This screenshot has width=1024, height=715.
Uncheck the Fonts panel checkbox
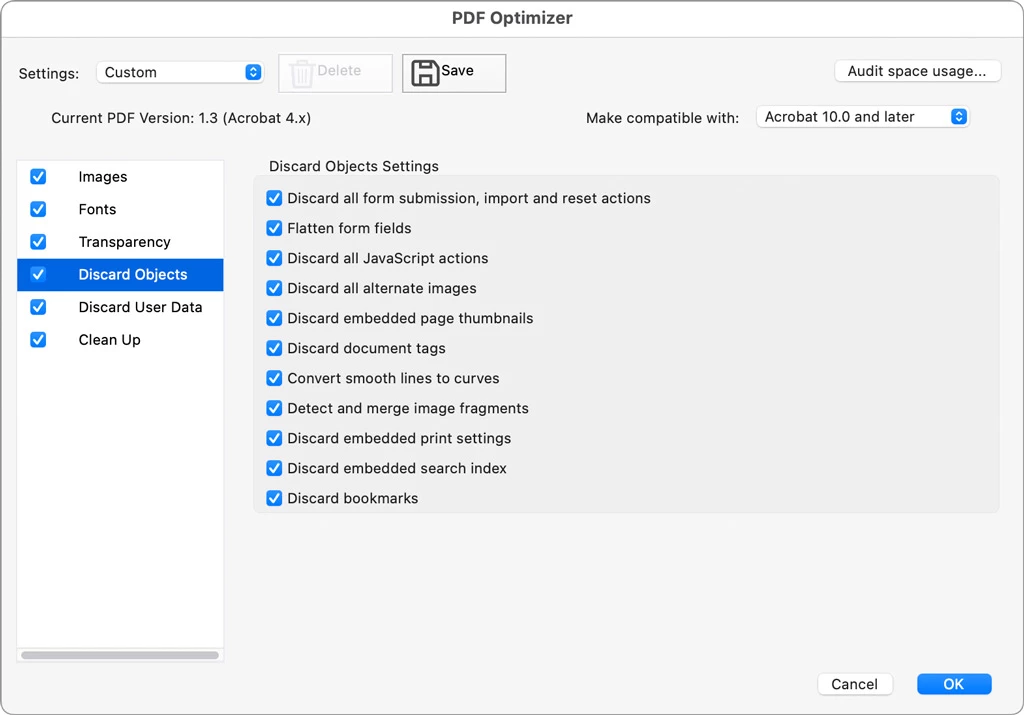point(39,209)
